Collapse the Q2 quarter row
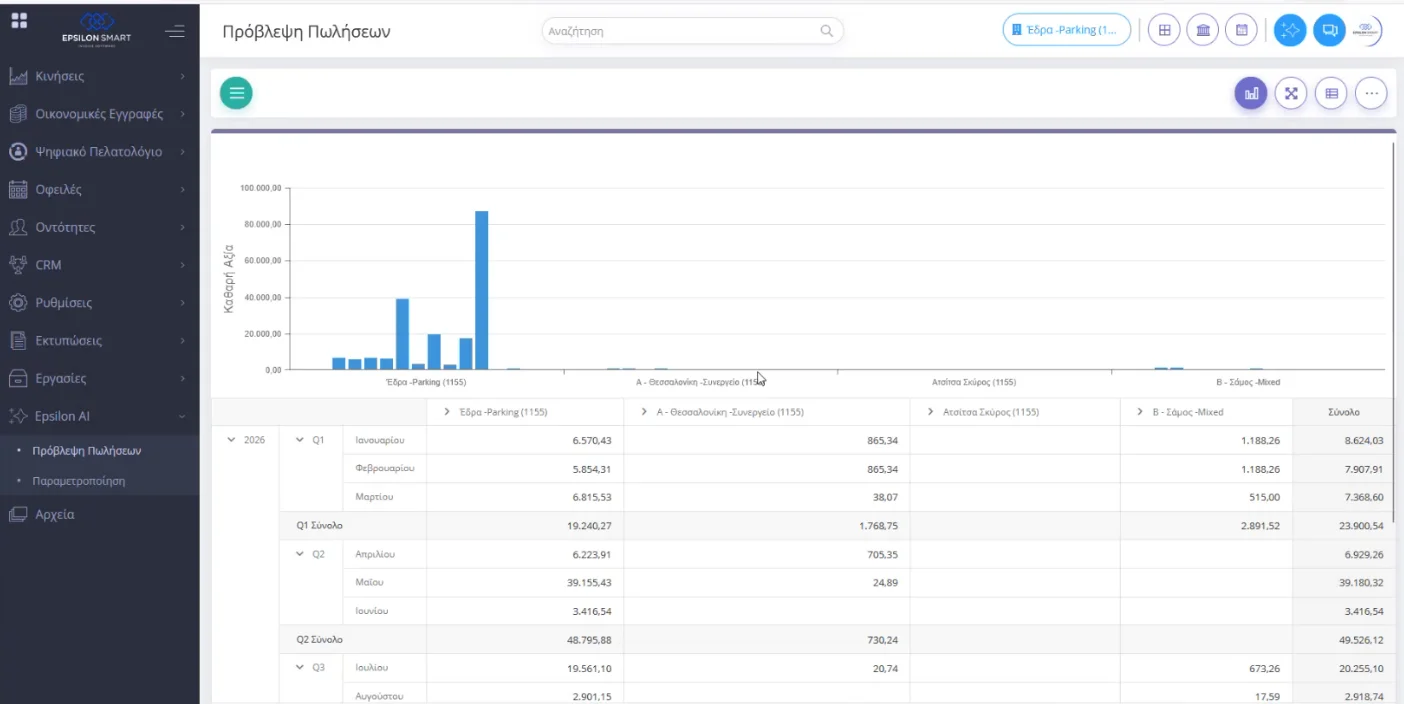Image resolution: width=1404 pixels, height=704 pixels. [x=299, y=554]
